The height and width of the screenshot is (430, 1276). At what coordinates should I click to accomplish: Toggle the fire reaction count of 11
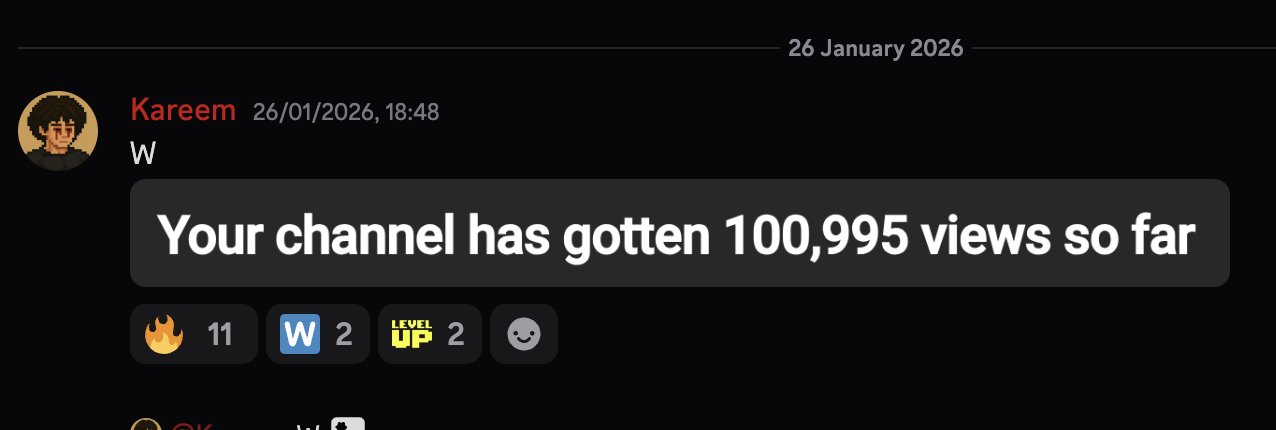point(219,334)
